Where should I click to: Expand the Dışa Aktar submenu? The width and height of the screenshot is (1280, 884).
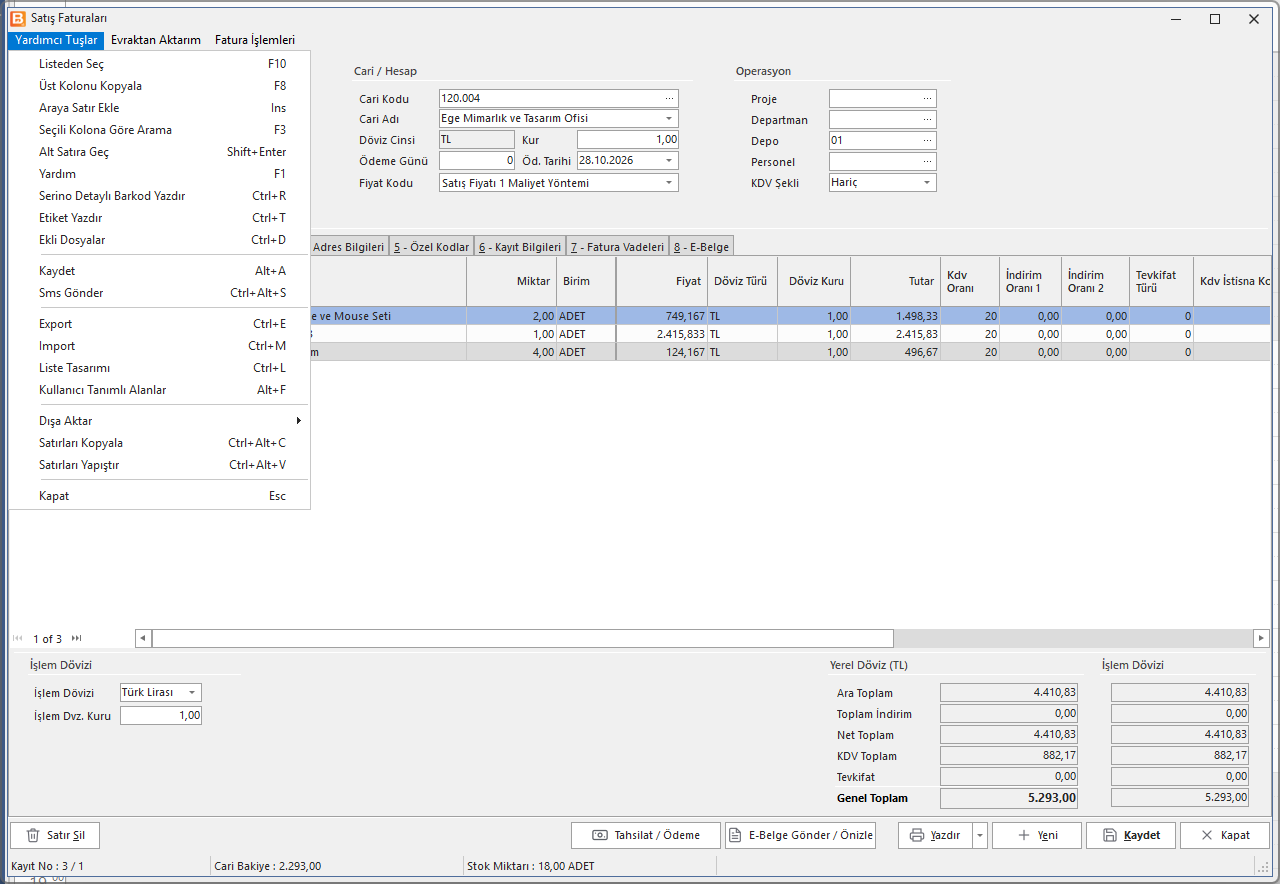tap(160, 421)
